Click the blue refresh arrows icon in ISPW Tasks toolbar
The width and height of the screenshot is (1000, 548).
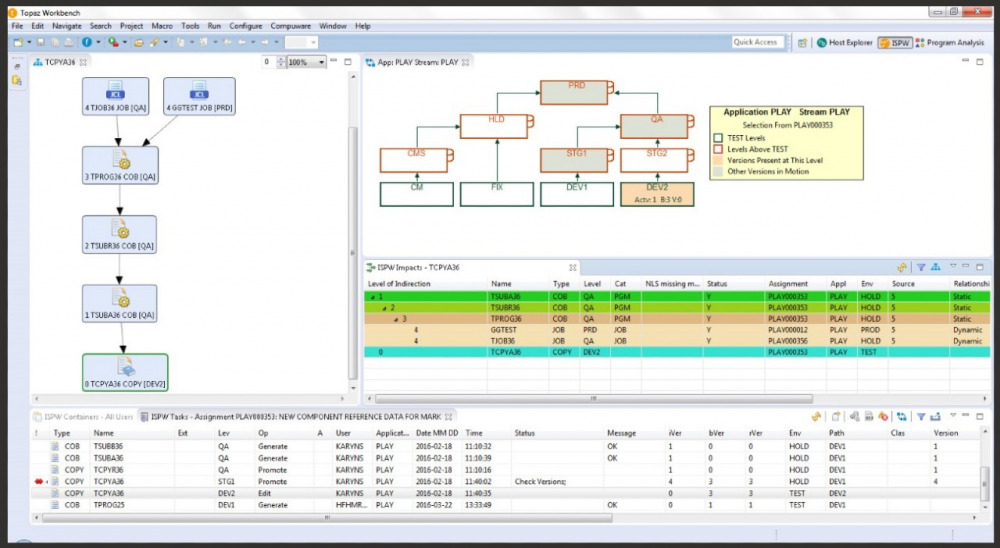[x=901, y=417]
